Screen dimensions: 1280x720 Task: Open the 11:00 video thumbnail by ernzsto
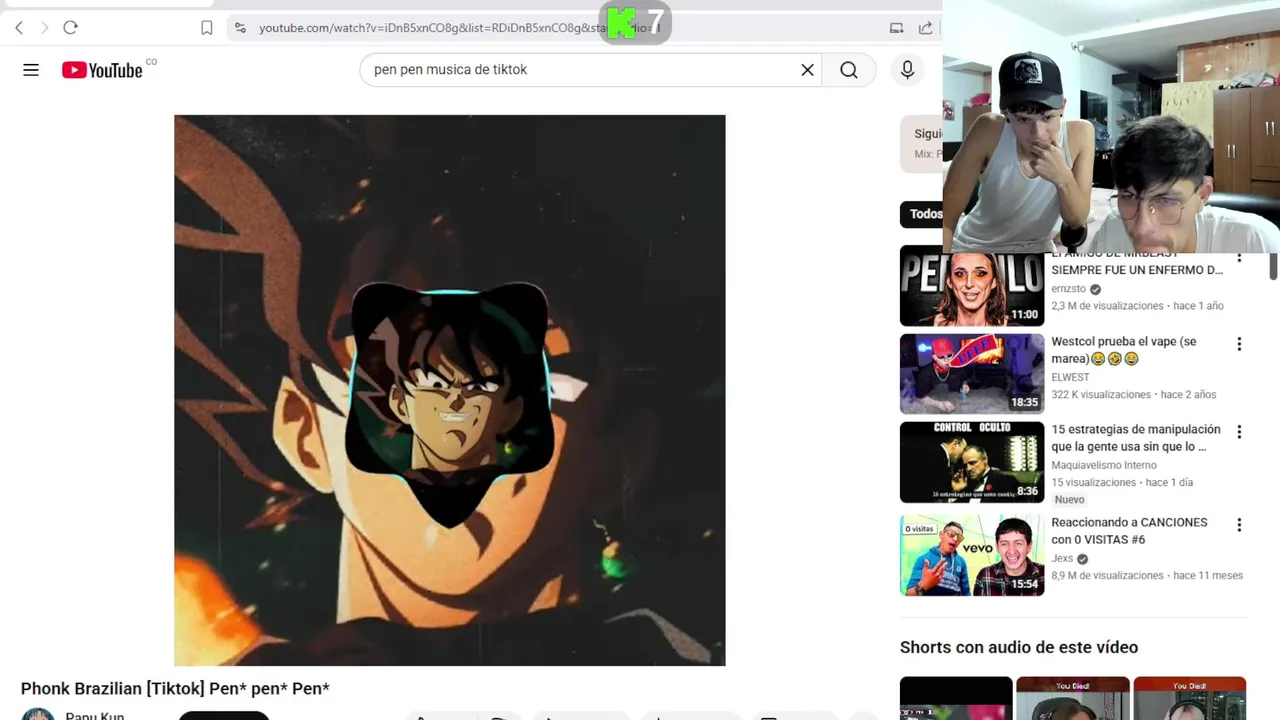(972, 286)
